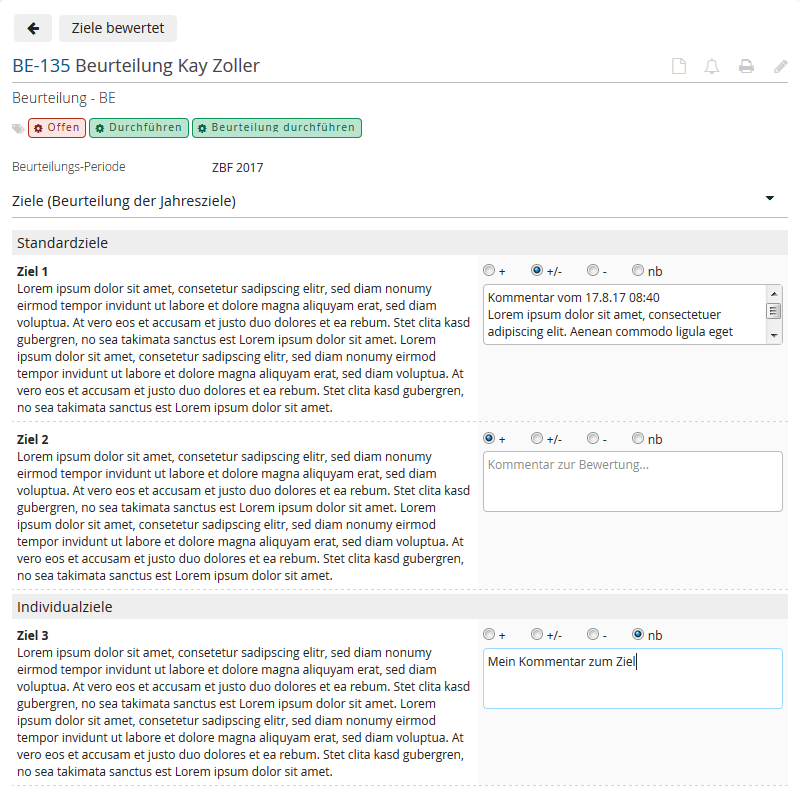Choose nb rating for Ziel 1
This screenshot has width=799, height=788.
(638, 270)
